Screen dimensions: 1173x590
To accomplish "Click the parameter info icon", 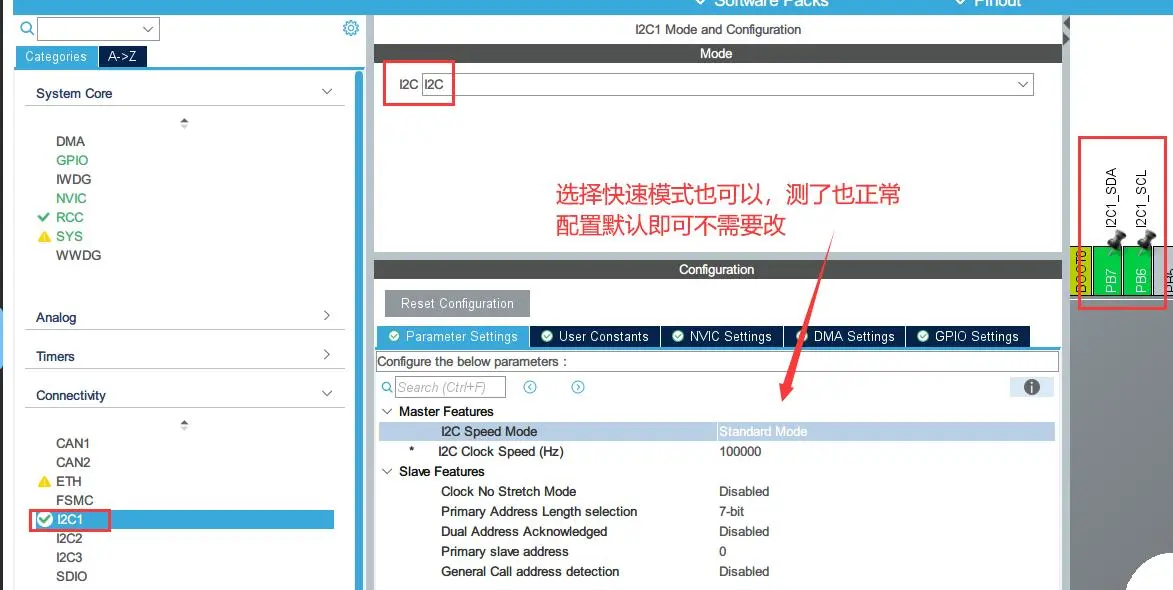I will 1032,387.
